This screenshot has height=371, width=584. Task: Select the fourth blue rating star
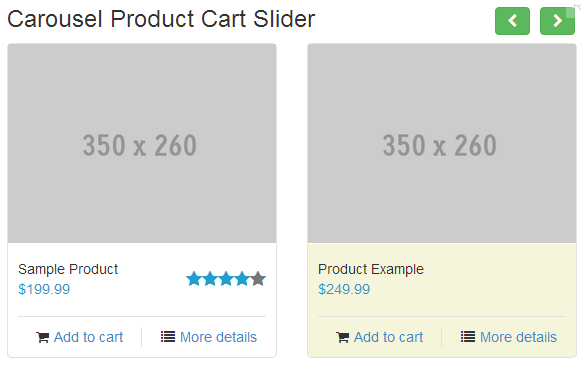(x=242, y=279)
